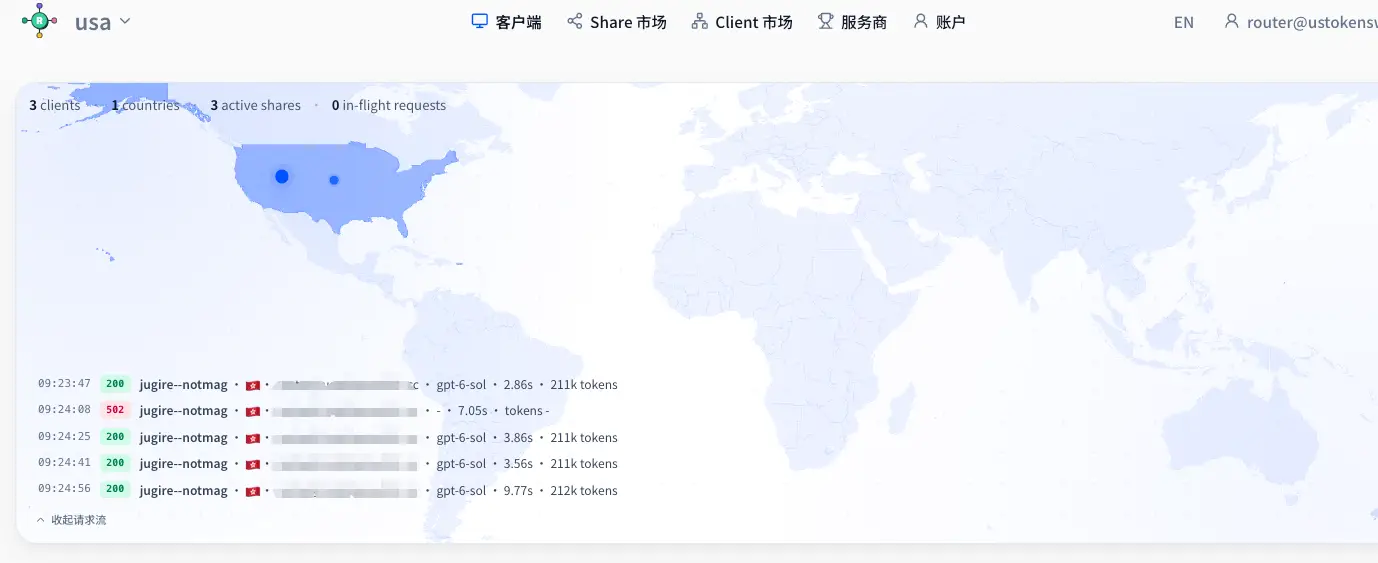This screenshot has width=1378, height=563.
Task: Click the "0 in-flight requests" stat
Action: (389, 105)
